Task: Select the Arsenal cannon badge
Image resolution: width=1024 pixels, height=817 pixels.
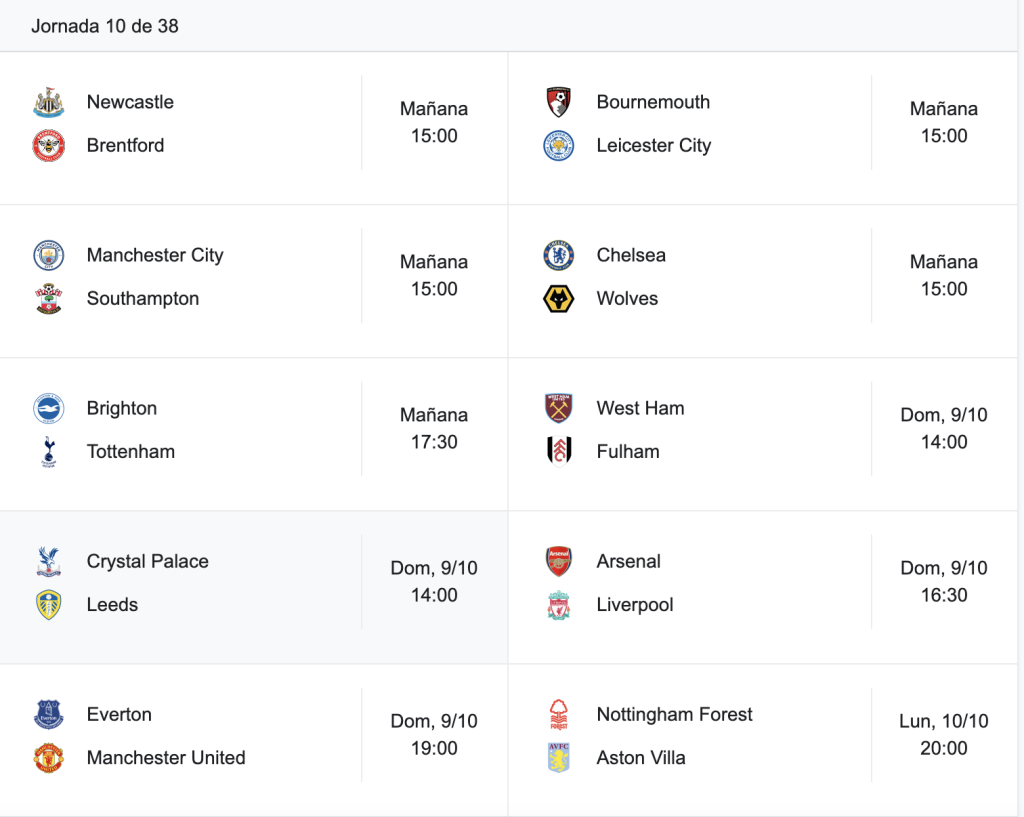Action: [x=558, y=561]
